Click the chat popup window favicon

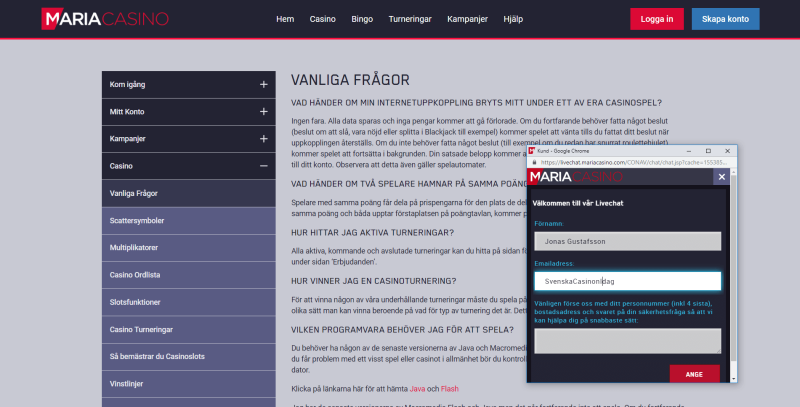click(x=532, y=149)
